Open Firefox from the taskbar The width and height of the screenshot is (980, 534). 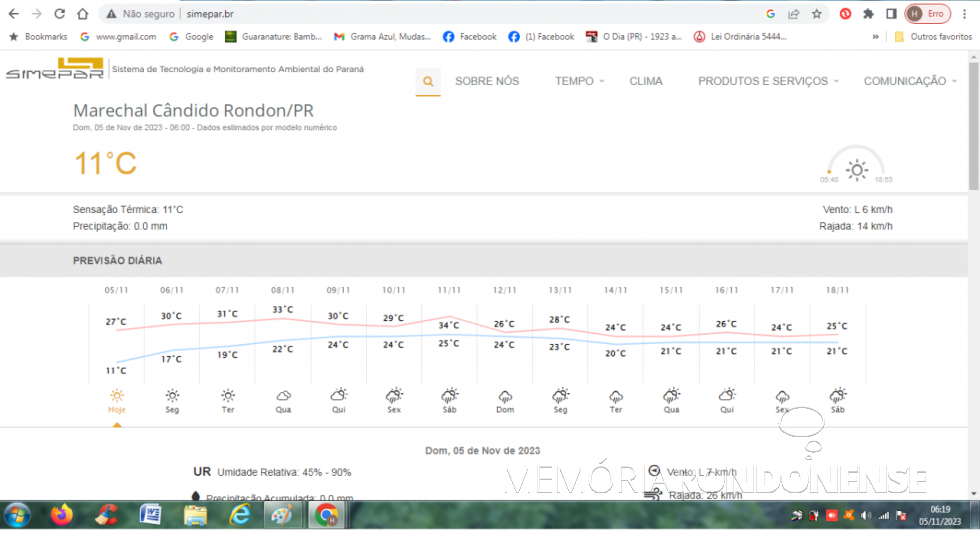tap(62, 515)
